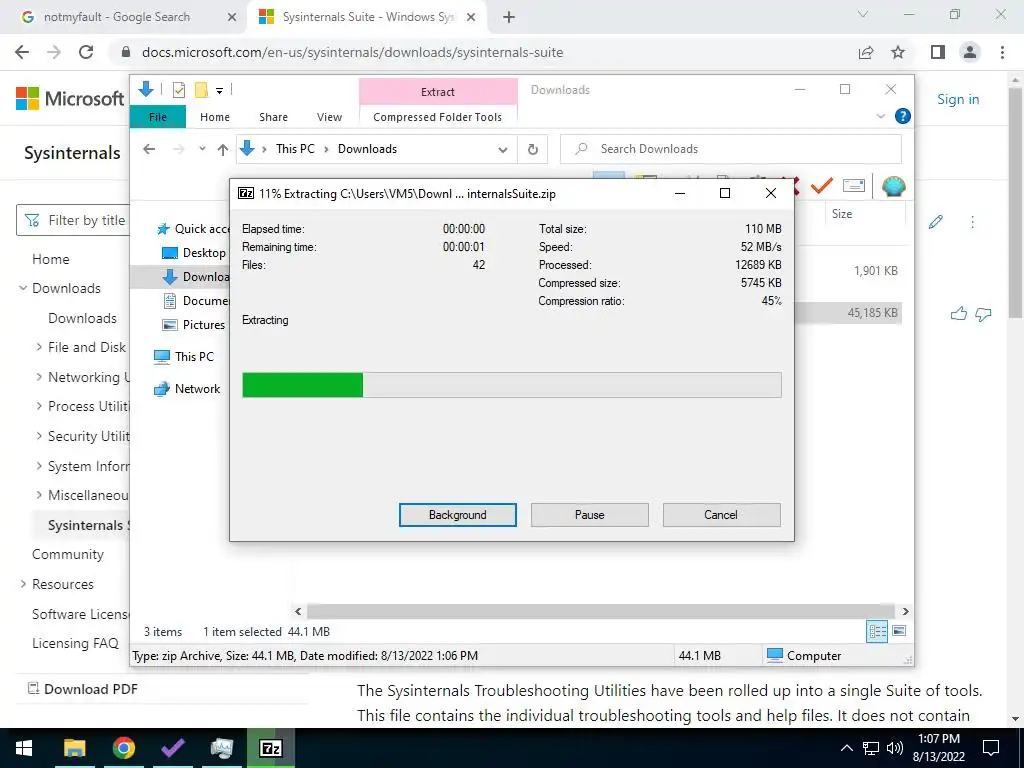Viewport: 1024px width, 768px height.
Task: Click the envelope card toolbar icon
Action: click(x=854, y=186)
